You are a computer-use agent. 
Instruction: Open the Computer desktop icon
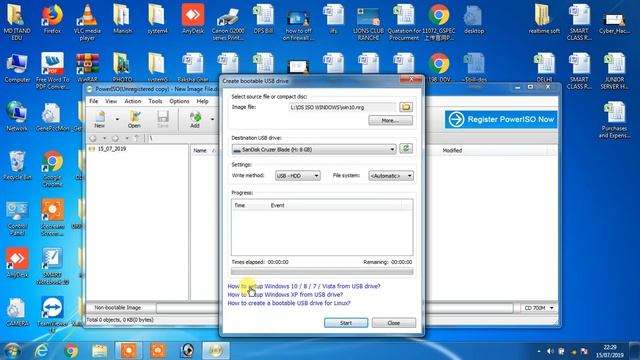point(17,68)
